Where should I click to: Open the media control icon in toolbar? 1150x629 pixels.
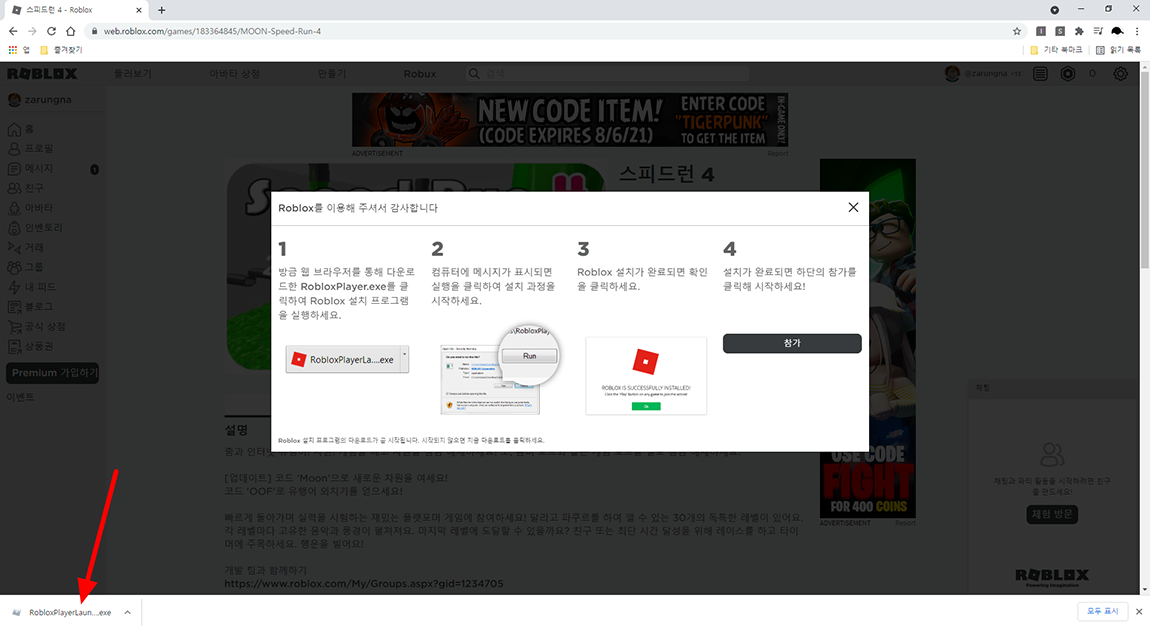click(1098, 31)
